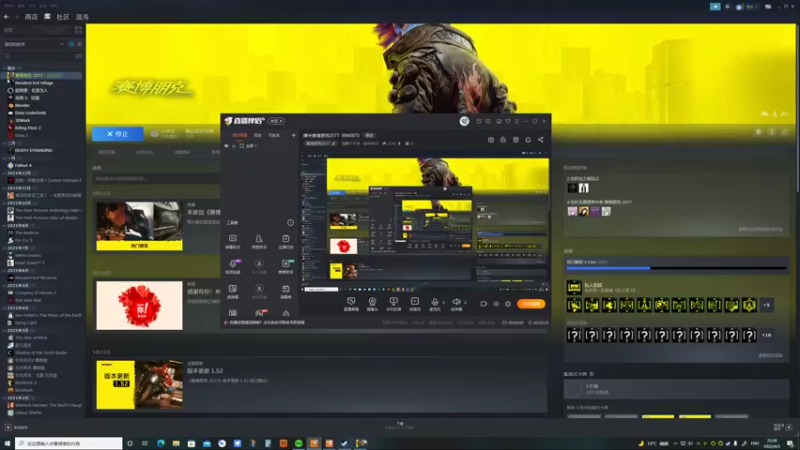800x450 pixels.
Task: Toggle lock of 全屏1 source
Action: click(x=234, y=146)
